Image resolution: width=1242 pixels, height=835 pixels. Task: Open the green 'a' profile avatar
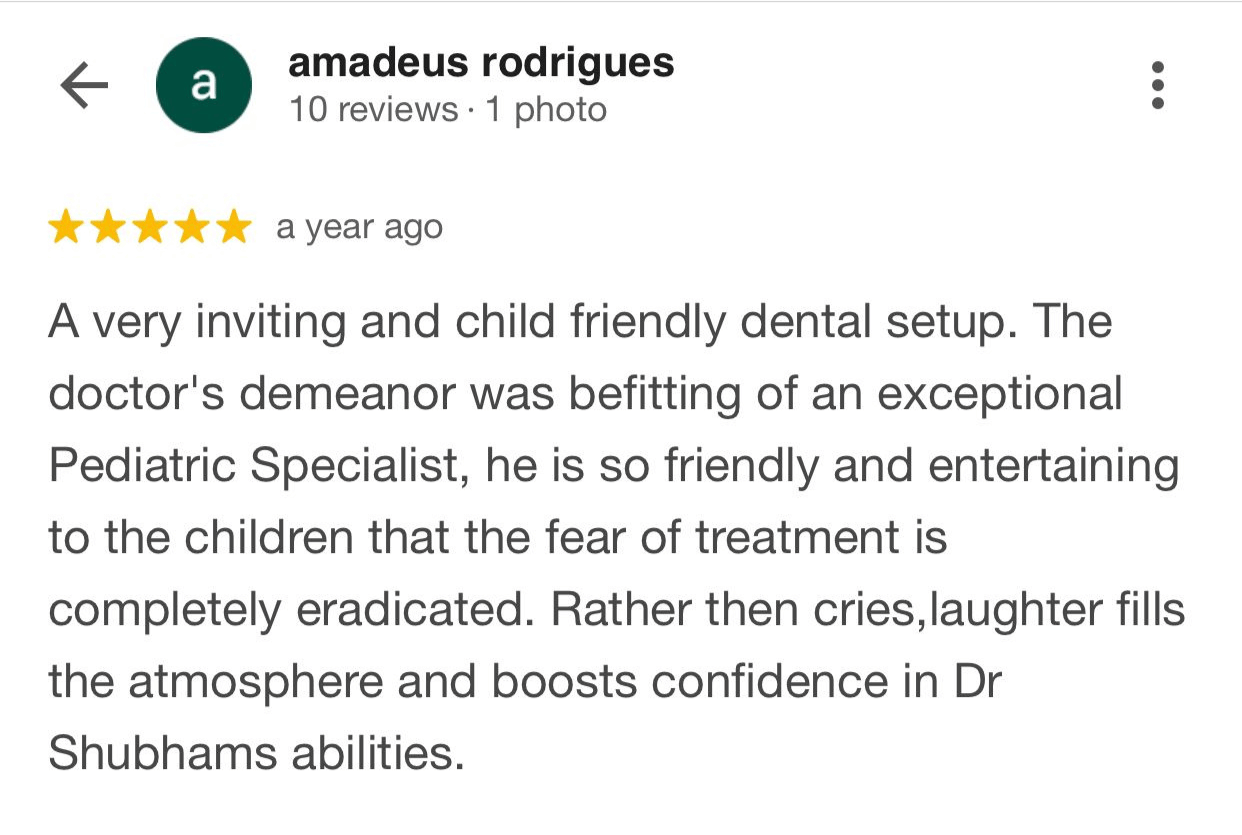click(203, 85)
